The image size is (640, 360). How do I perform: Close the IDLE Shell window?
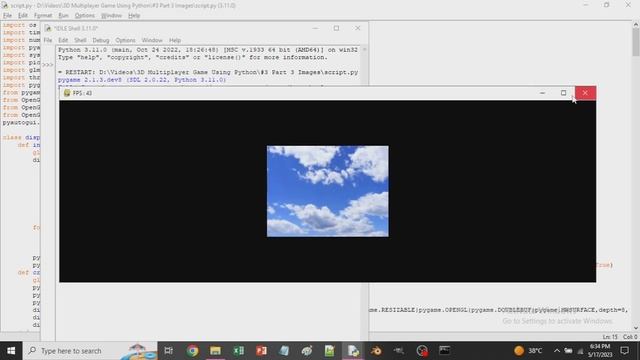(x=358, y=28)
